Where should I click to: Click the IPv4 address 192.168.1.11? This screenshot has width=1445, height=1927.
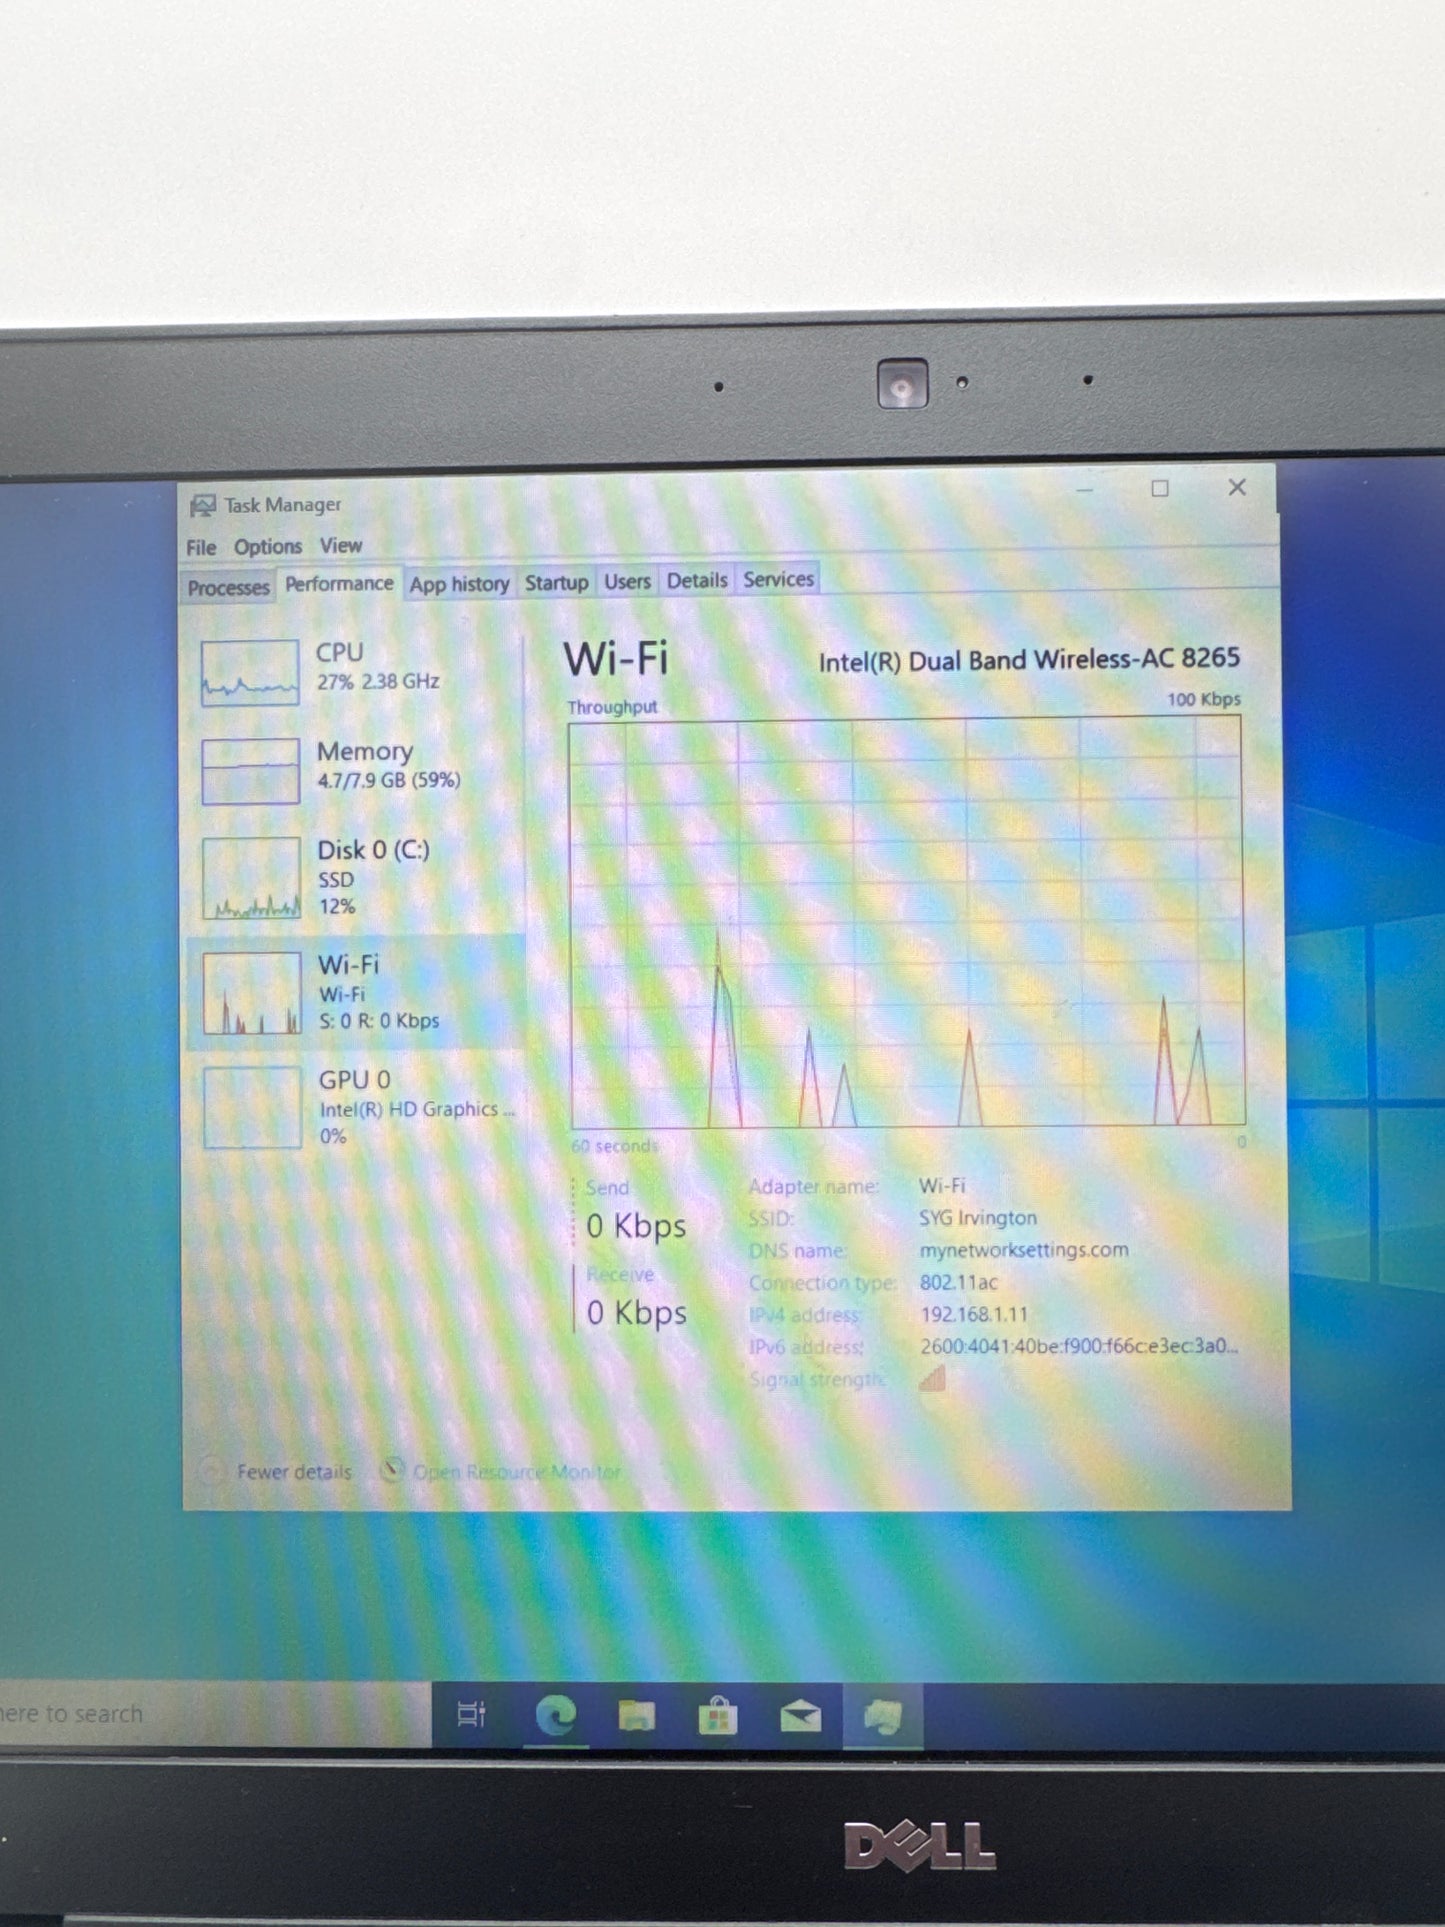[974, 1315]
